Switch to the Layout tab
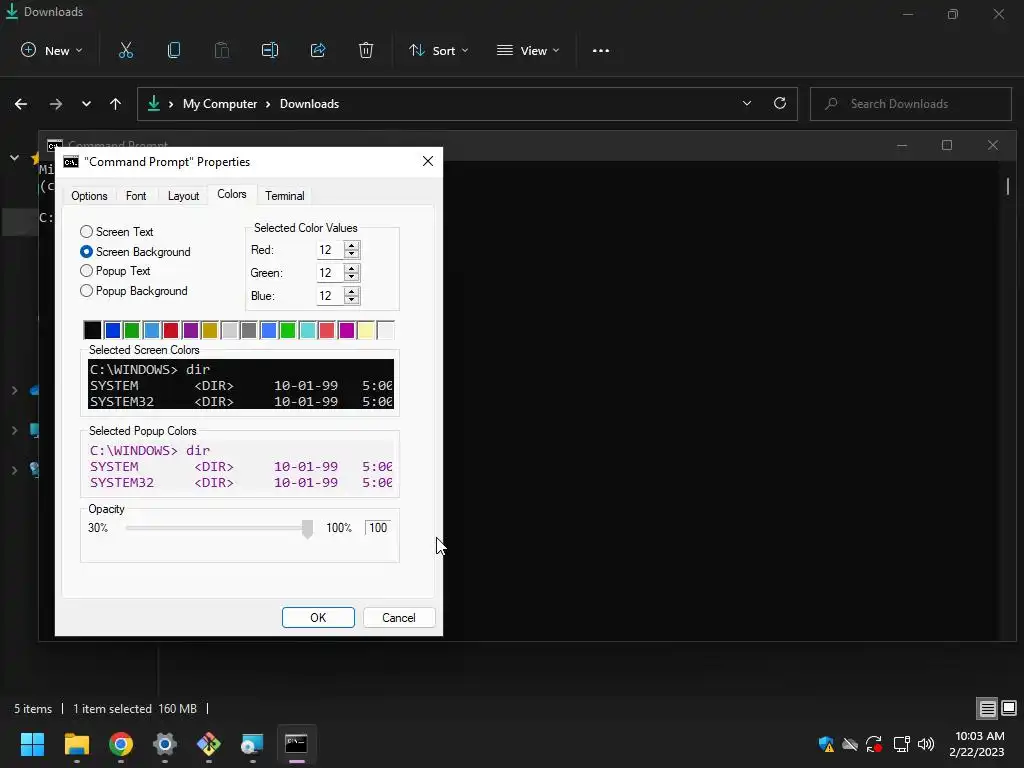 (184, 196)
